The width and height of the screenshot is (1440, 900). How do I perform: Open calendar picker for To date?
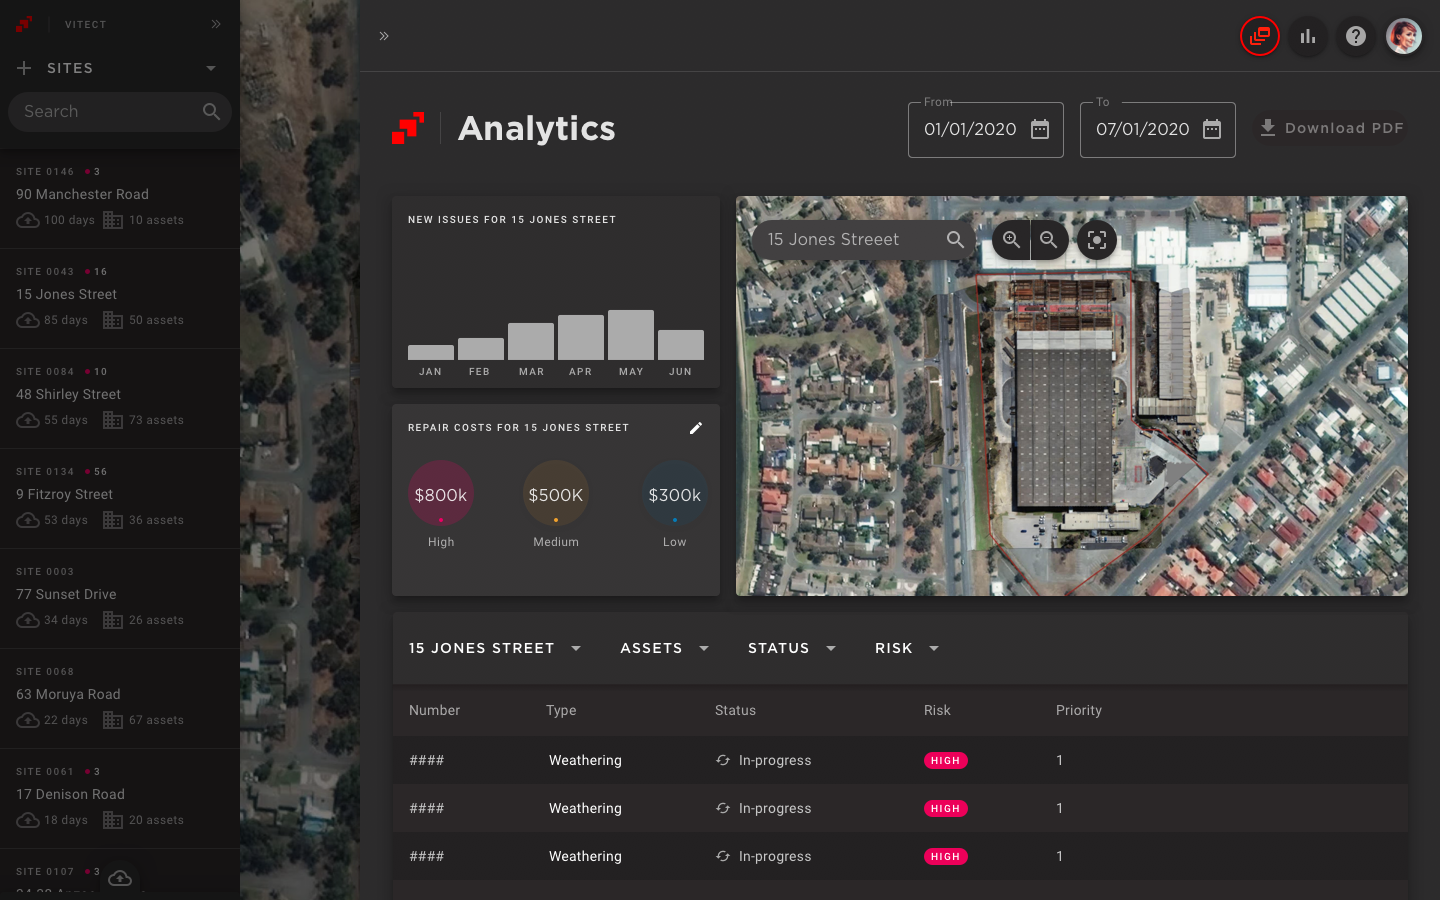pyautogui.click(x=1212, y=129)
